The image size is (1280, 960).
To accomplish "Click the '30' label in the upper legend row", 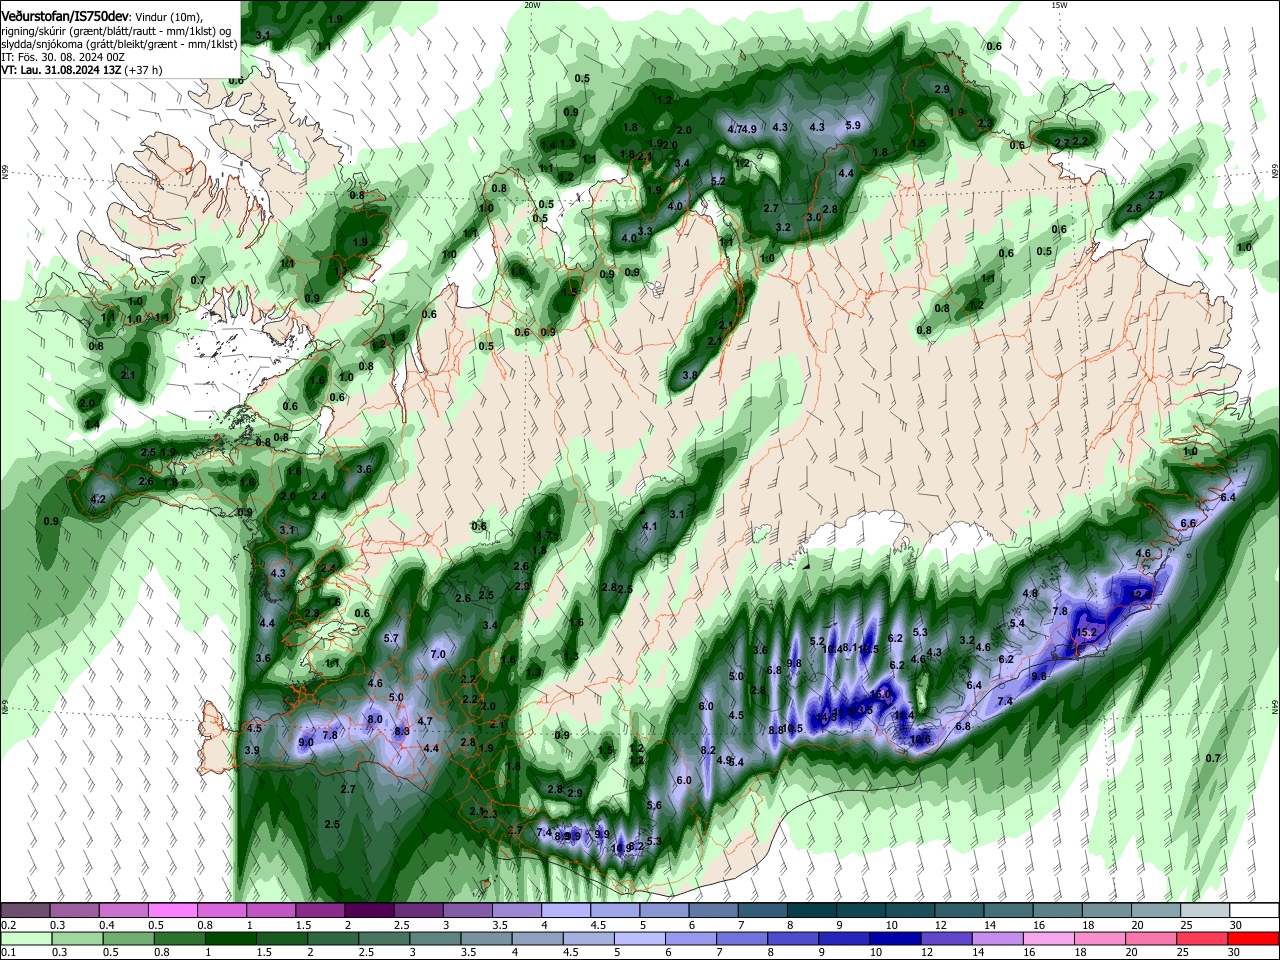I will (1236, 925).
